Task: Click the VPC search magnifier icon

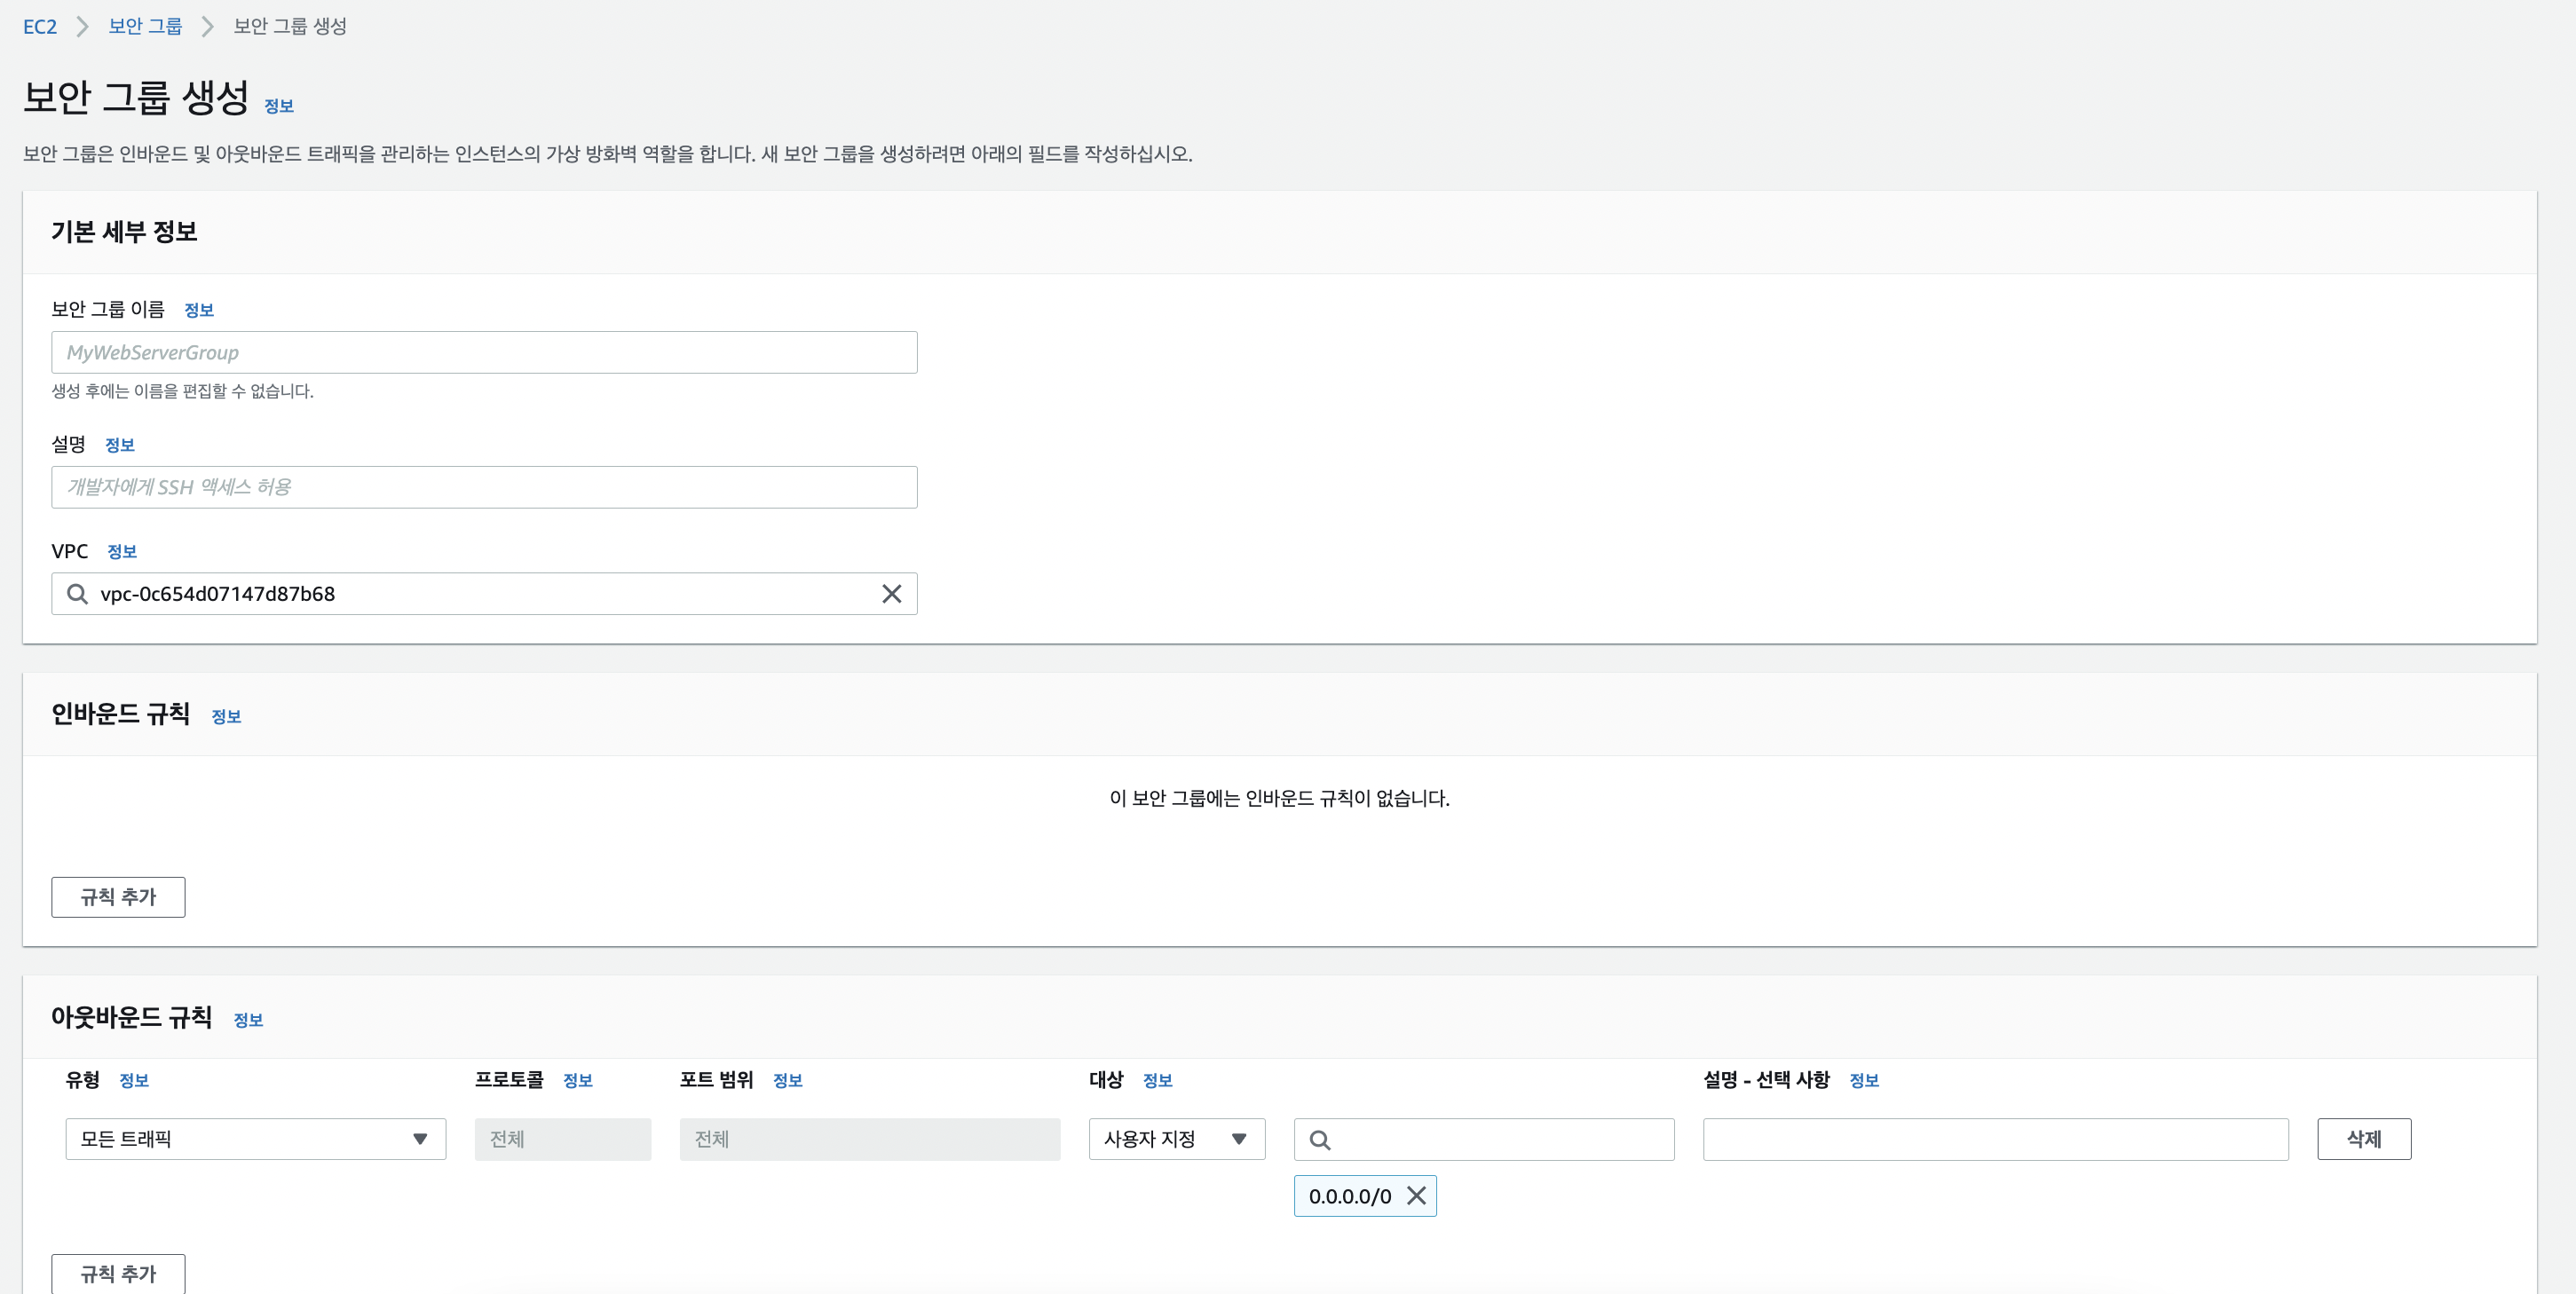Action: coord(77,594)
